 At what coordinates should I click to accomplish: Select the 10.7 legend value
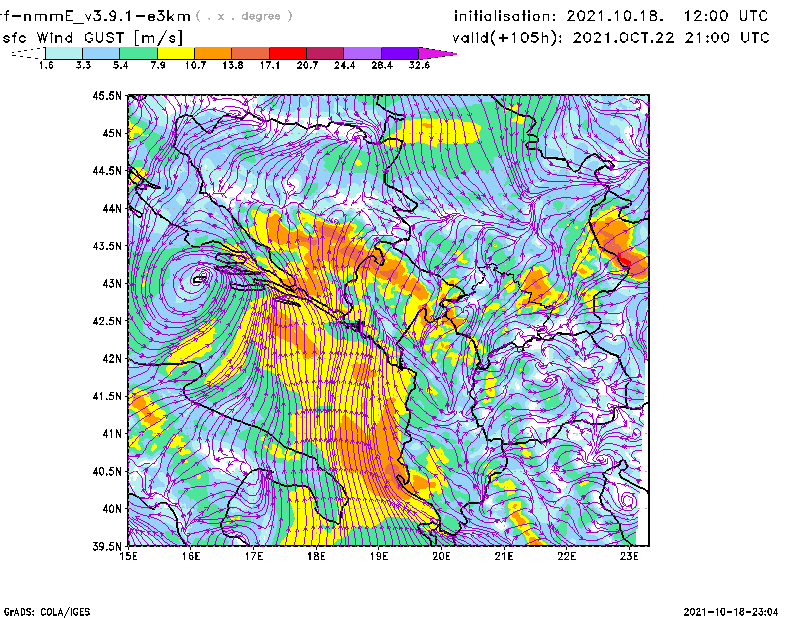coord(195,65)
